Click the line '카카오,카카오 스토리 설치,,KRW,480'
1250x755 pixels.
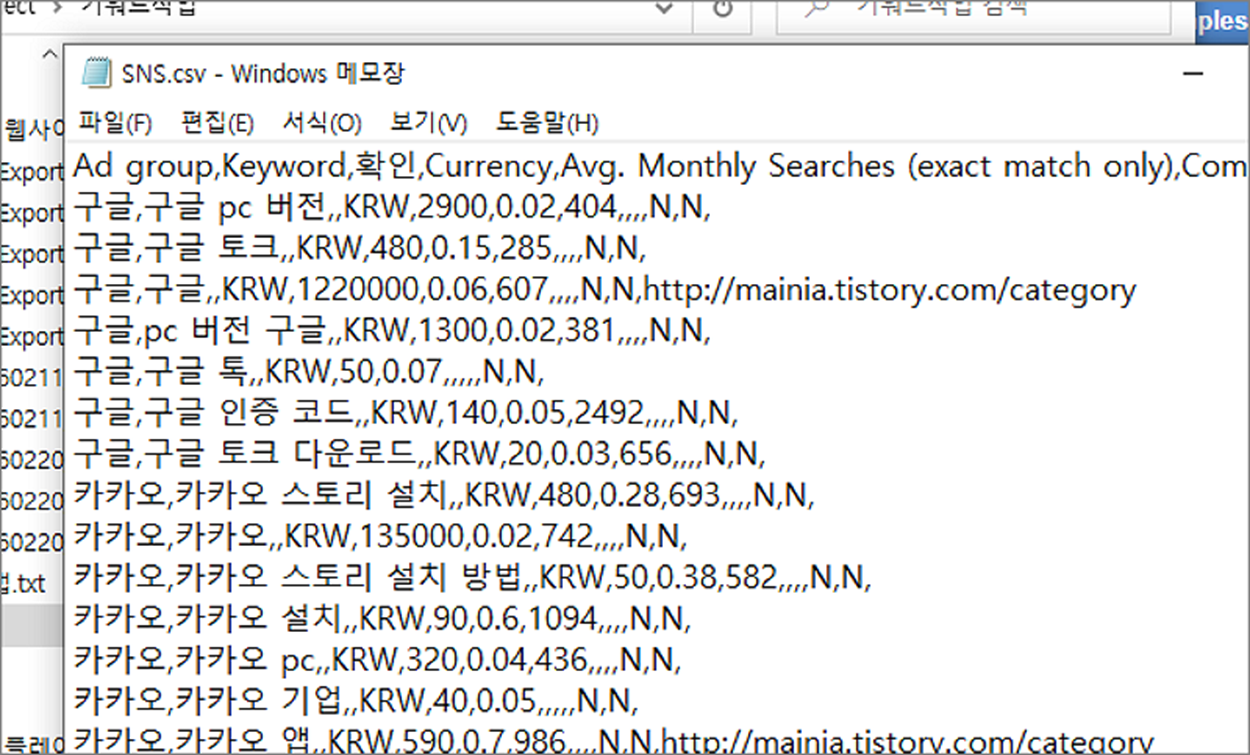(445, 494)
